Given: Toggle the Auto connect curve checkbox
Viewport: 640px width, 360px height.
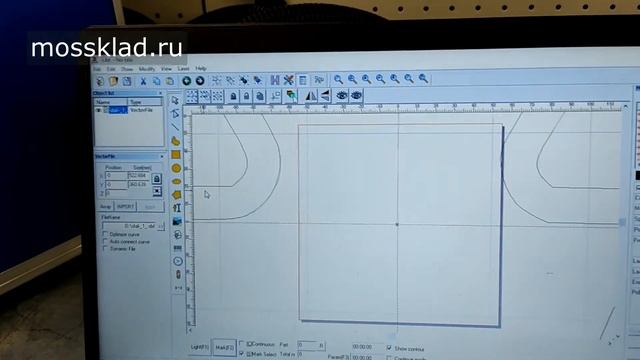Looking at the screenshot, I should tap(105, 241).
